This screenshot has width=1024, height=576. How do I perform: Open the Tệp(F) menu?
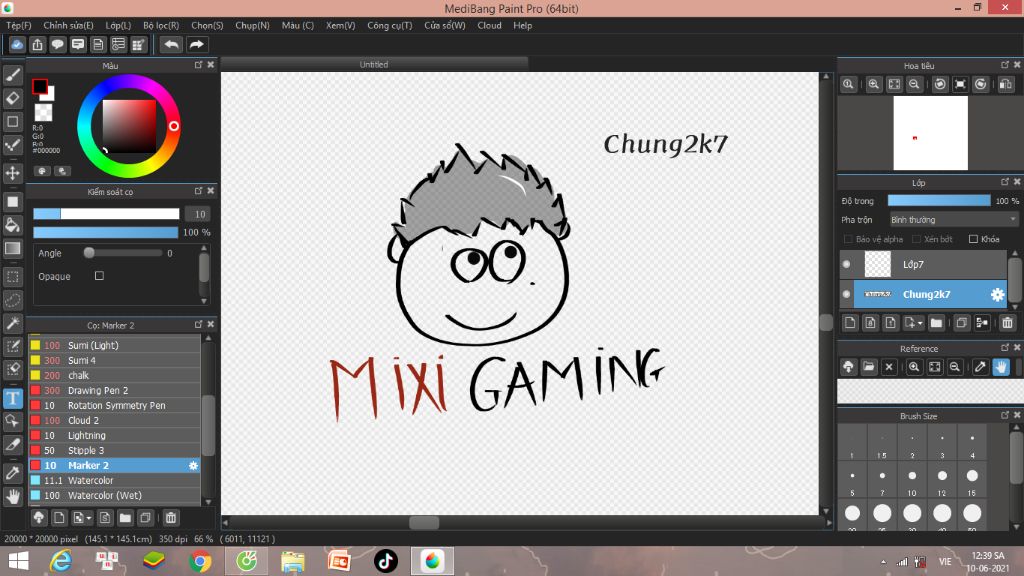pyautogui.click(x=18, y=25)
